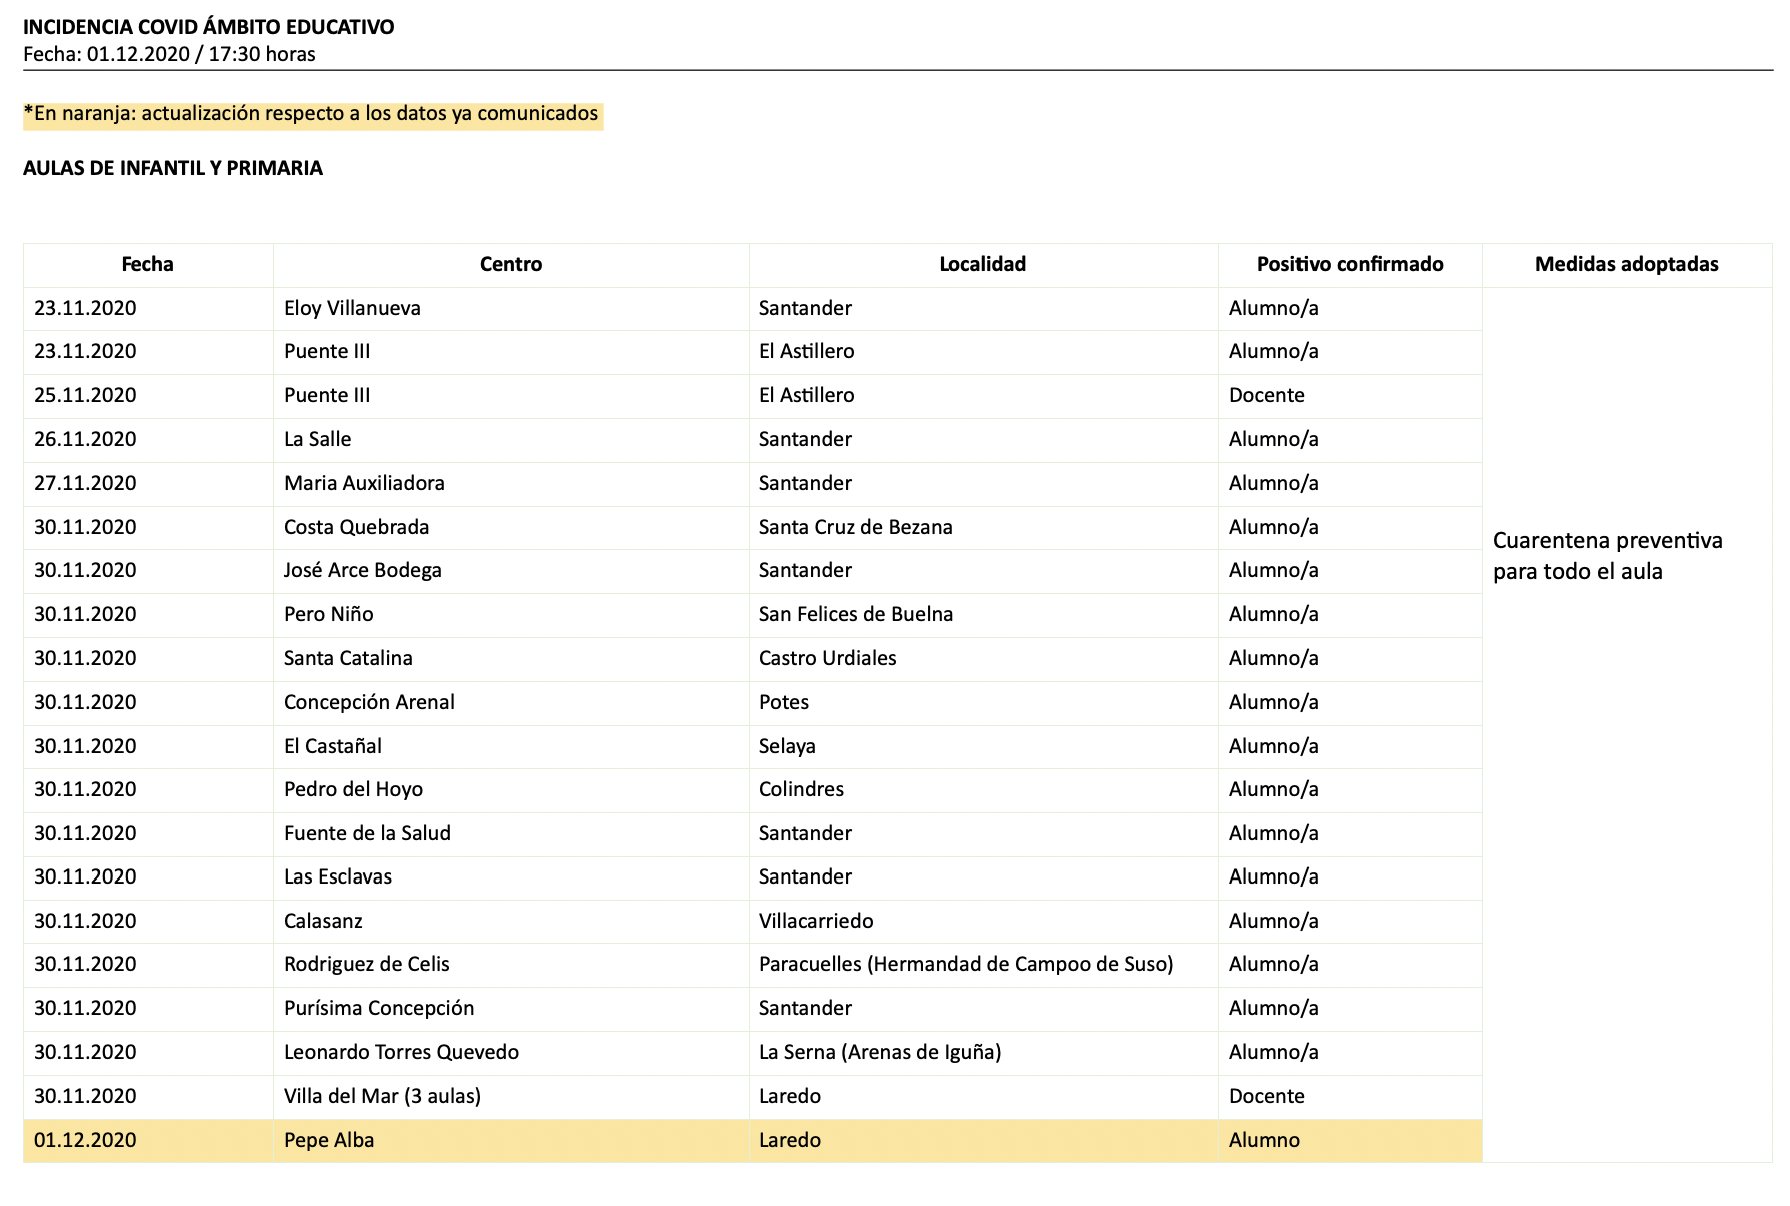Select the 25.11.2020 date cell
1790x1206 pixels.
point(85,395)
